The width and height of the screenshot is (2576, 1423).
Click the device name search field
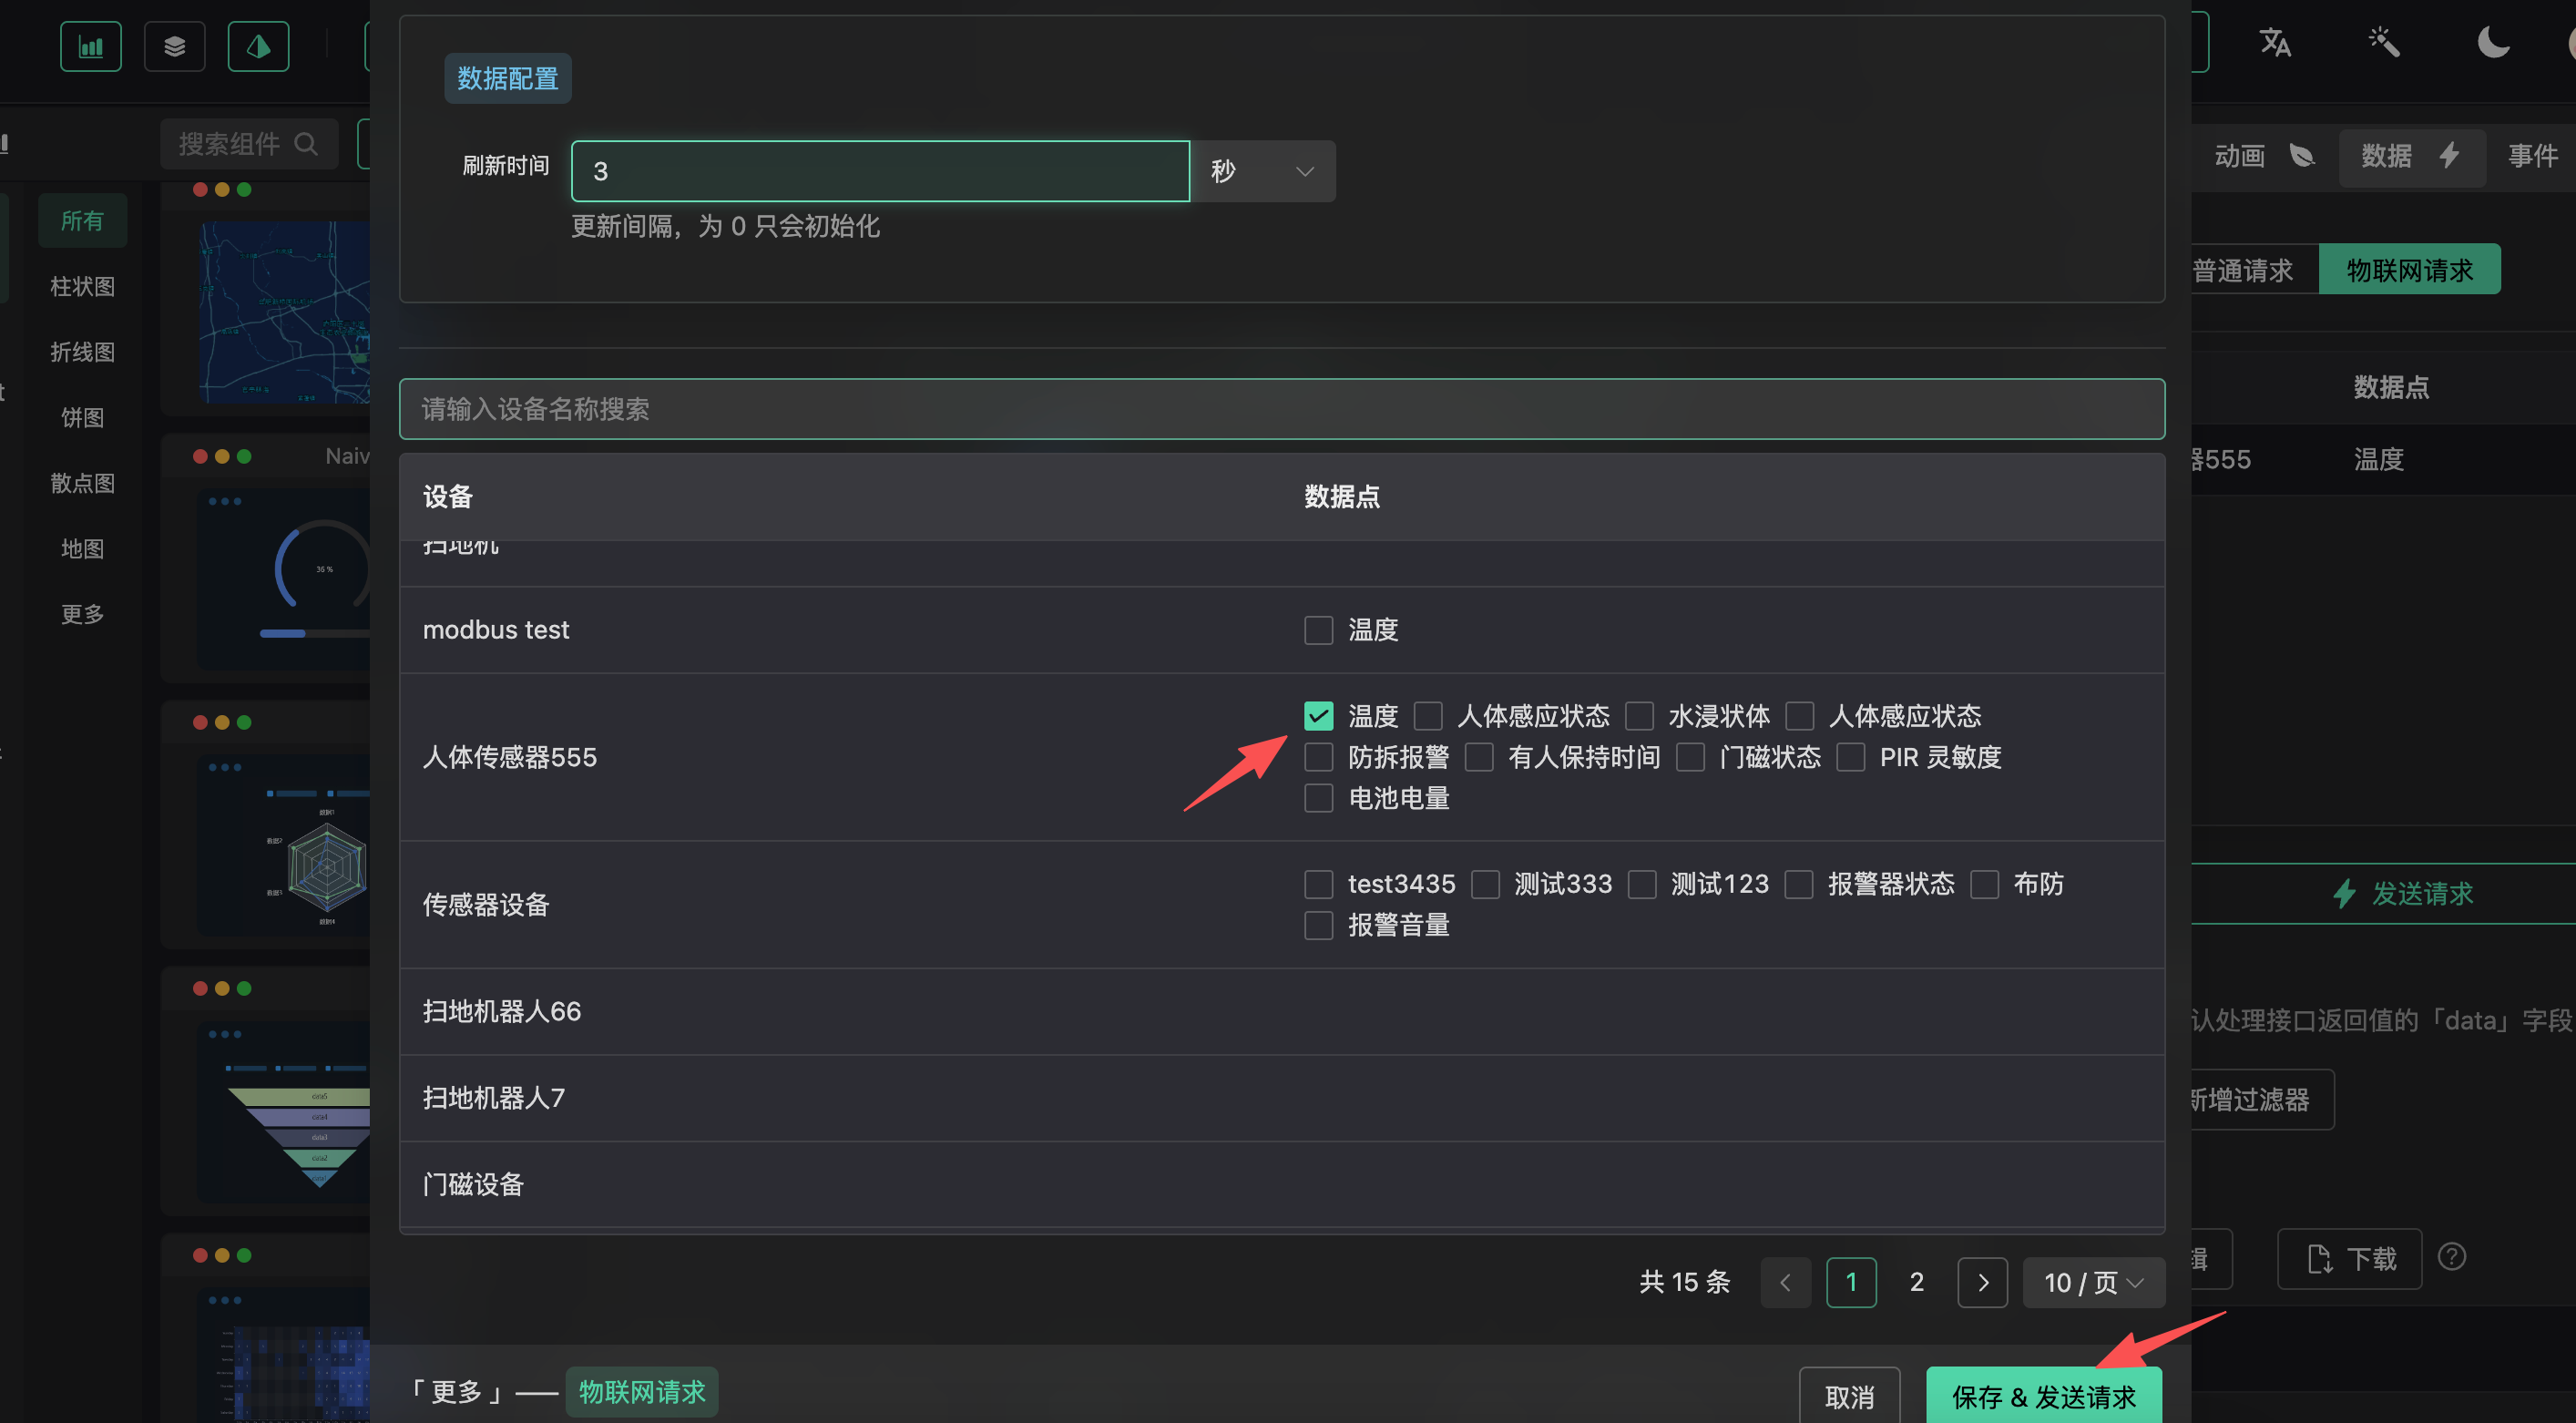coord(1282,409)
